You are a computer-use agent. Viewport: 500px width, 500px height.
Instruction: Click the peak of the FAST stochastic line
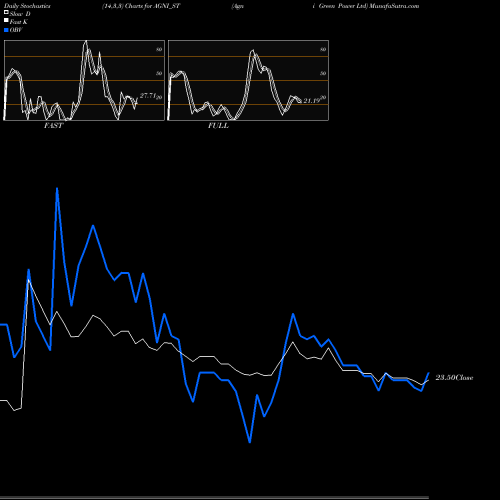tap(86, 42)
